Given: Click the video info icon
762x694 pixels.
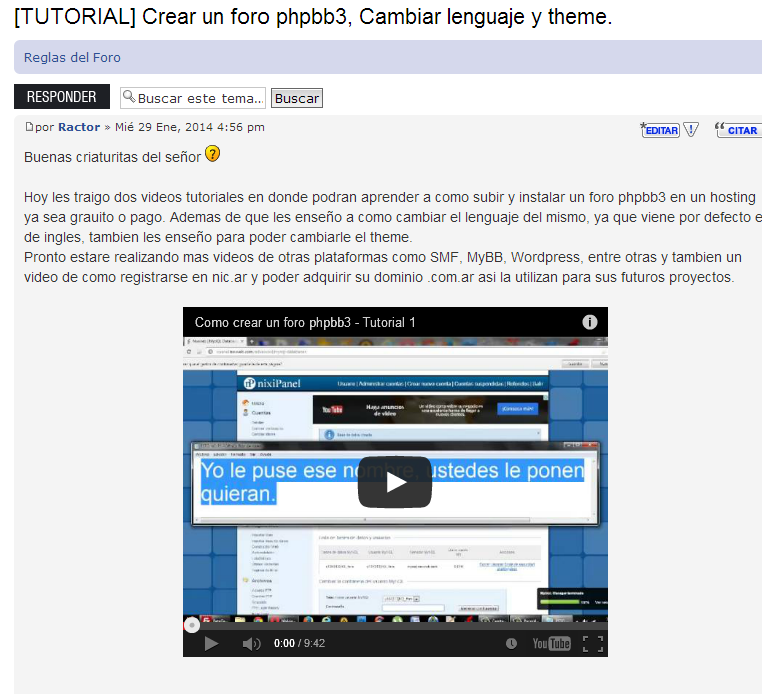Looking at the screenshot, I should pyautogui.click(x=590, y=322).
